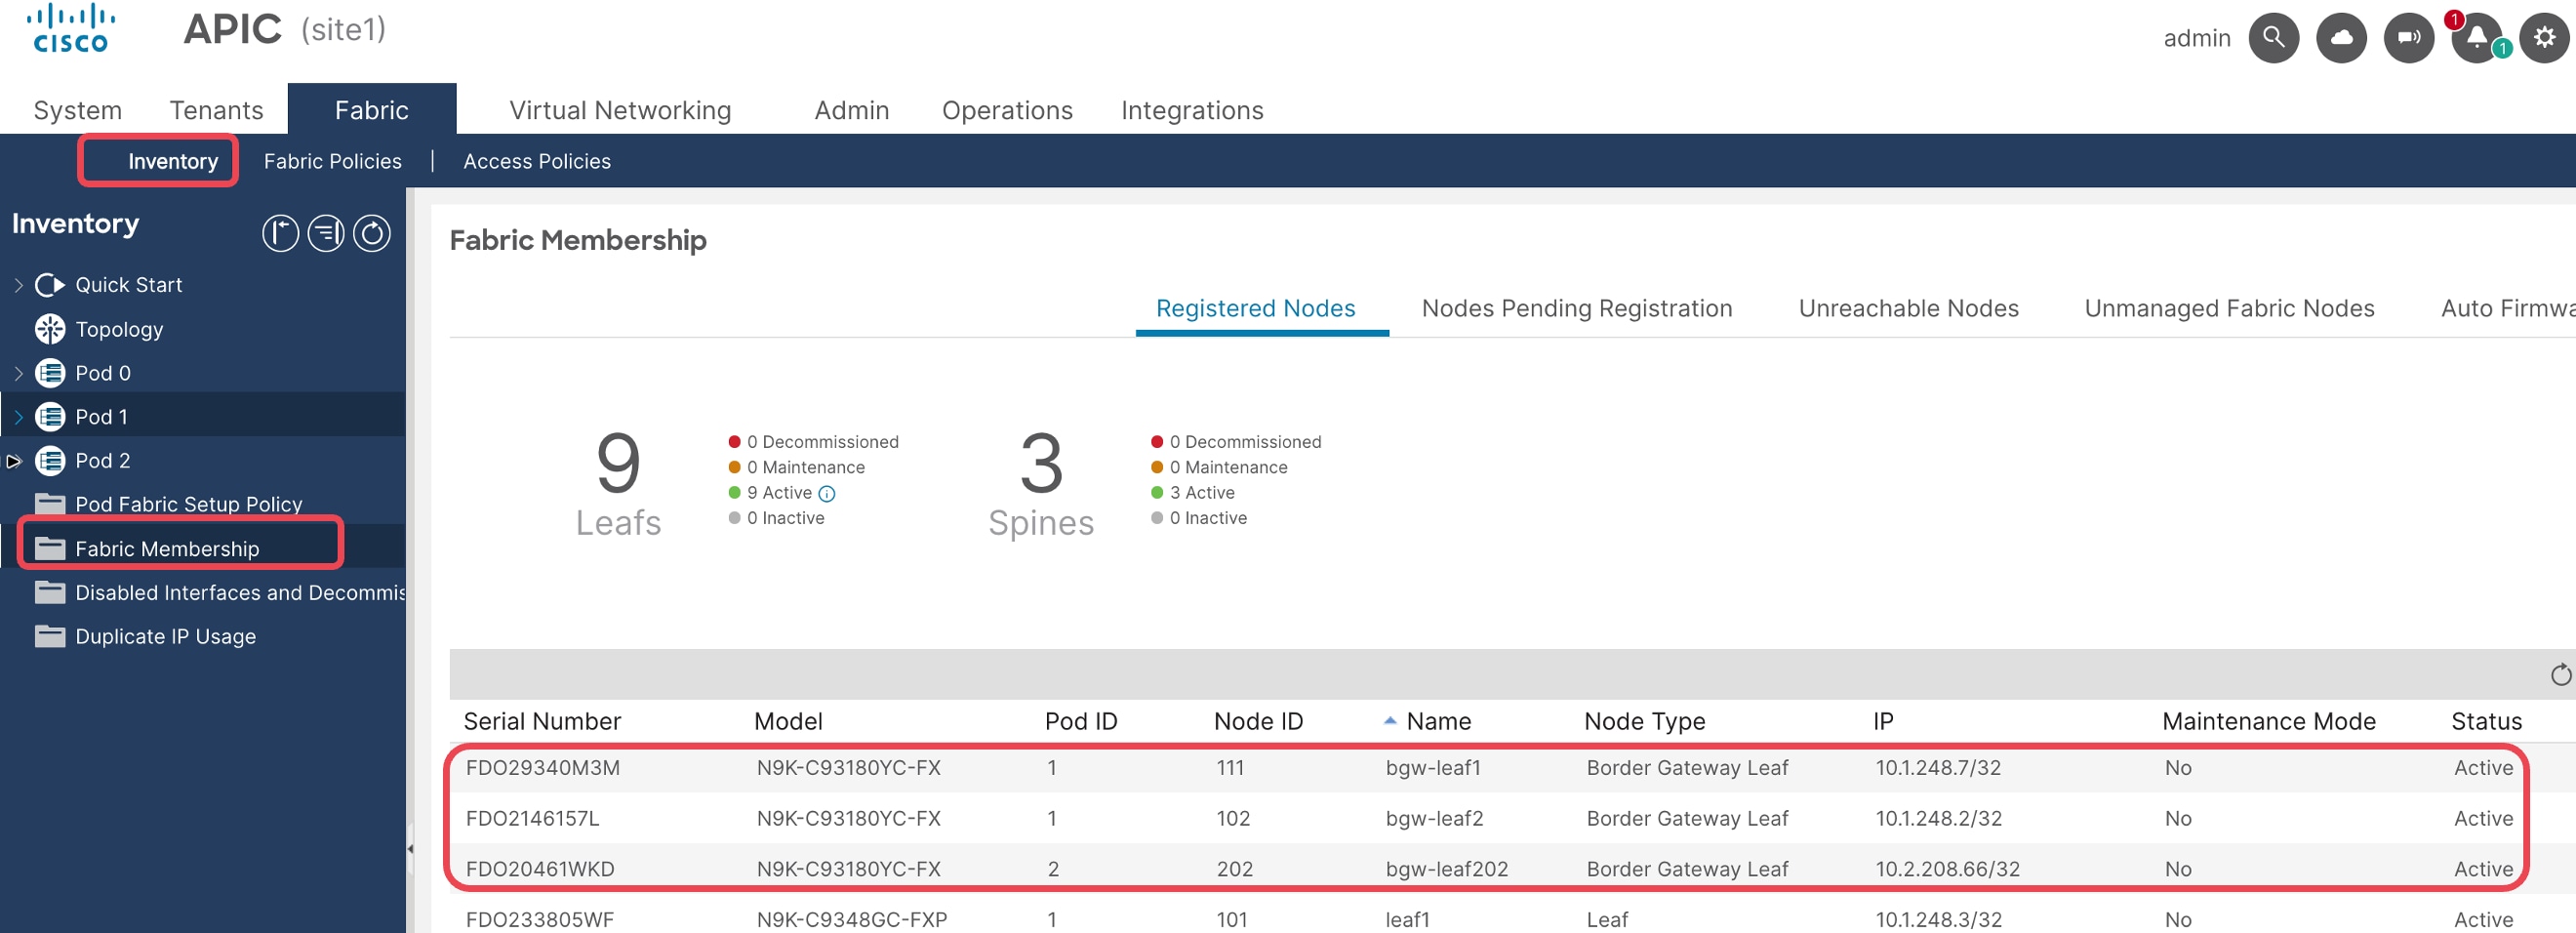Click the Pod Fabric Setup Policy folder icon
Screen dimensions: 2576x933
(49, 504)
